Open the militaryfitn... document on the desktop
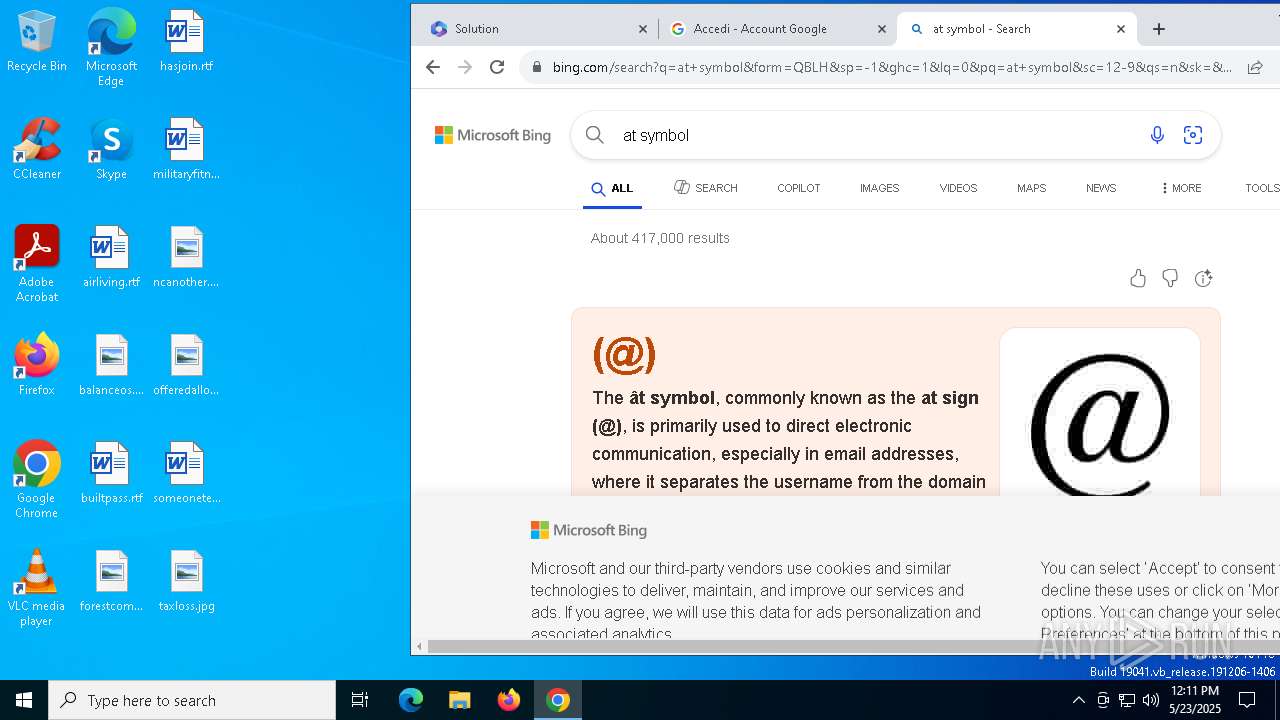The height and width of the screenshot is (720, 1280). tap(186, 150)
